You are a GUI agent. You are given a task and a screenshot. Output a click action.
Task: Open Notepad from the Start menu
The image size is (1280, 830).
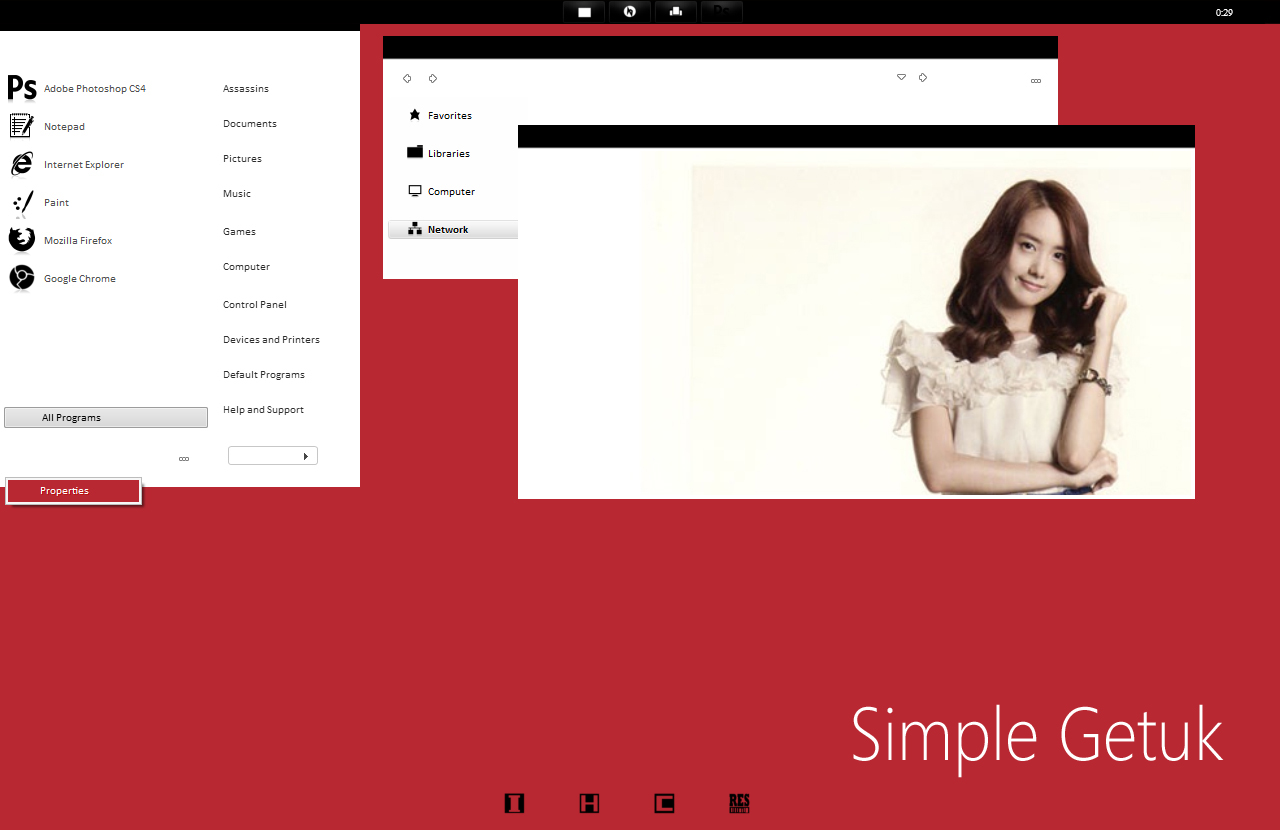point(64,126)
